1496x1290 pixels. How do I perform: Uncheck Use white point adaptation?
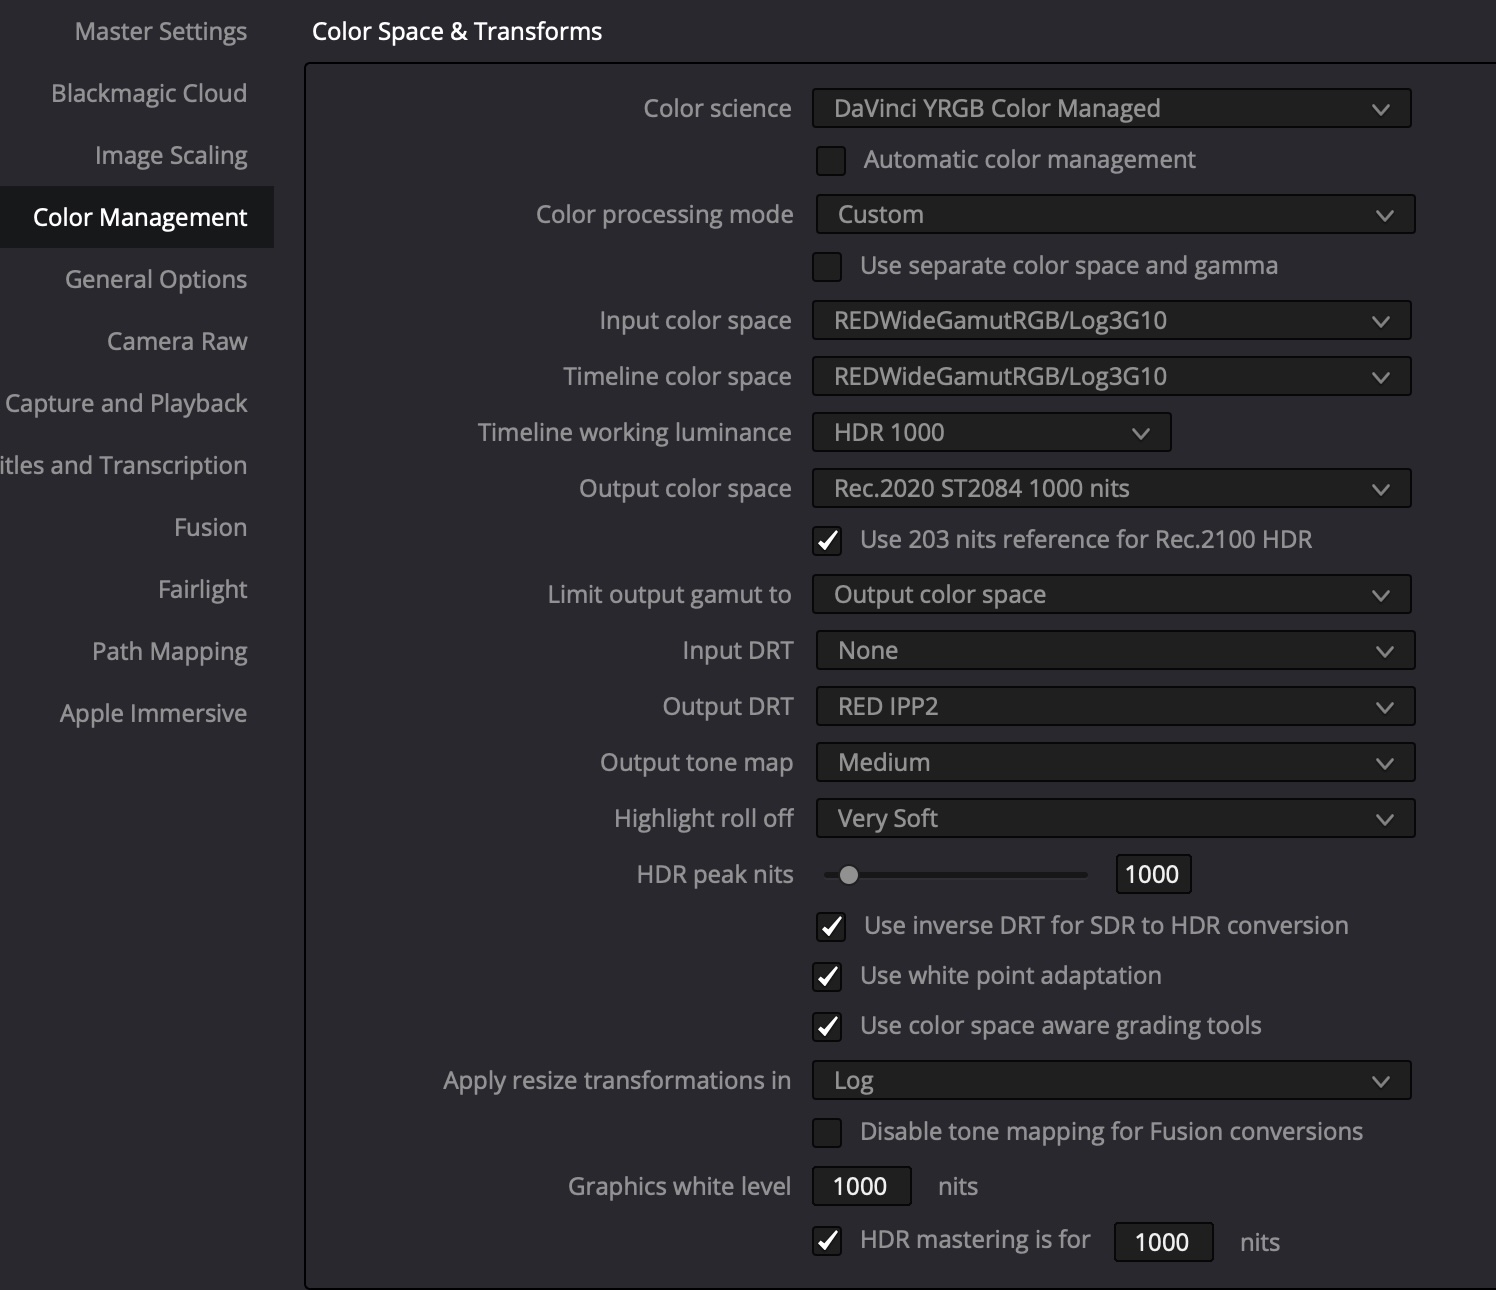click(827, 976)
